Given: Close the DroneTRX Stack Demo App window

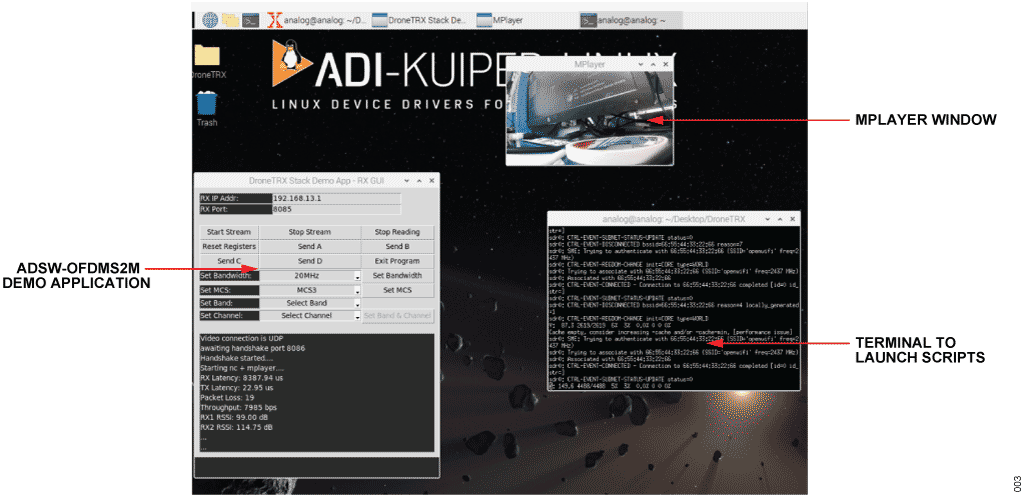Looking at the screenshot, I should coord(432,181).
